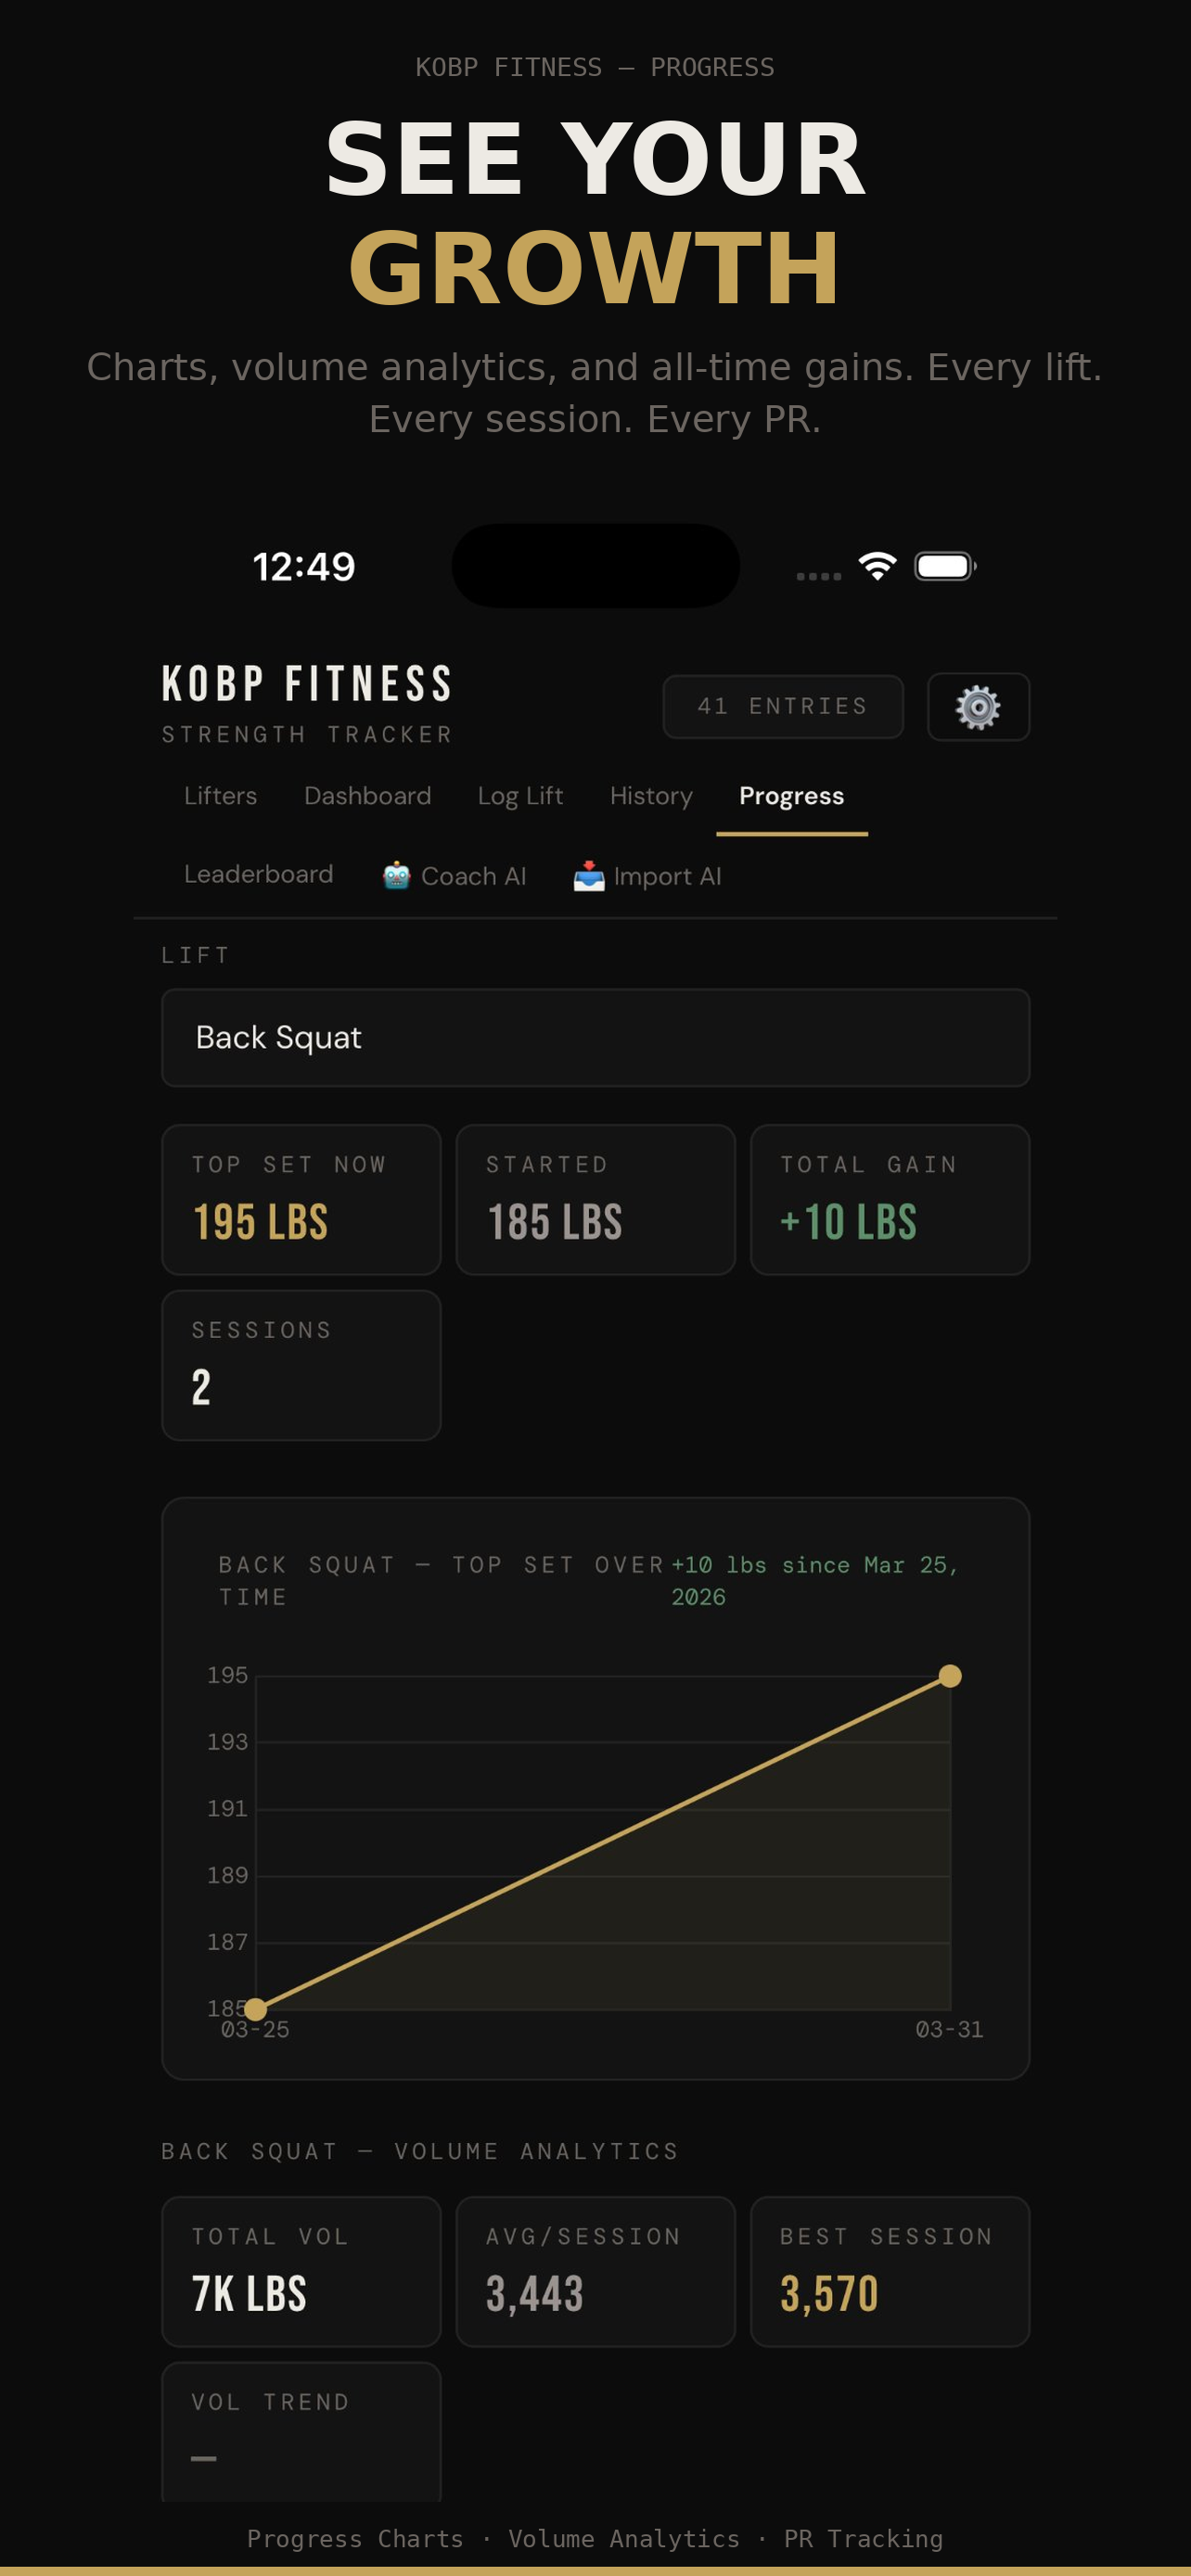This screenshot has height=2576, width=1191.
Task: Tap the battery status icon
Action: (x=945, y=566)
